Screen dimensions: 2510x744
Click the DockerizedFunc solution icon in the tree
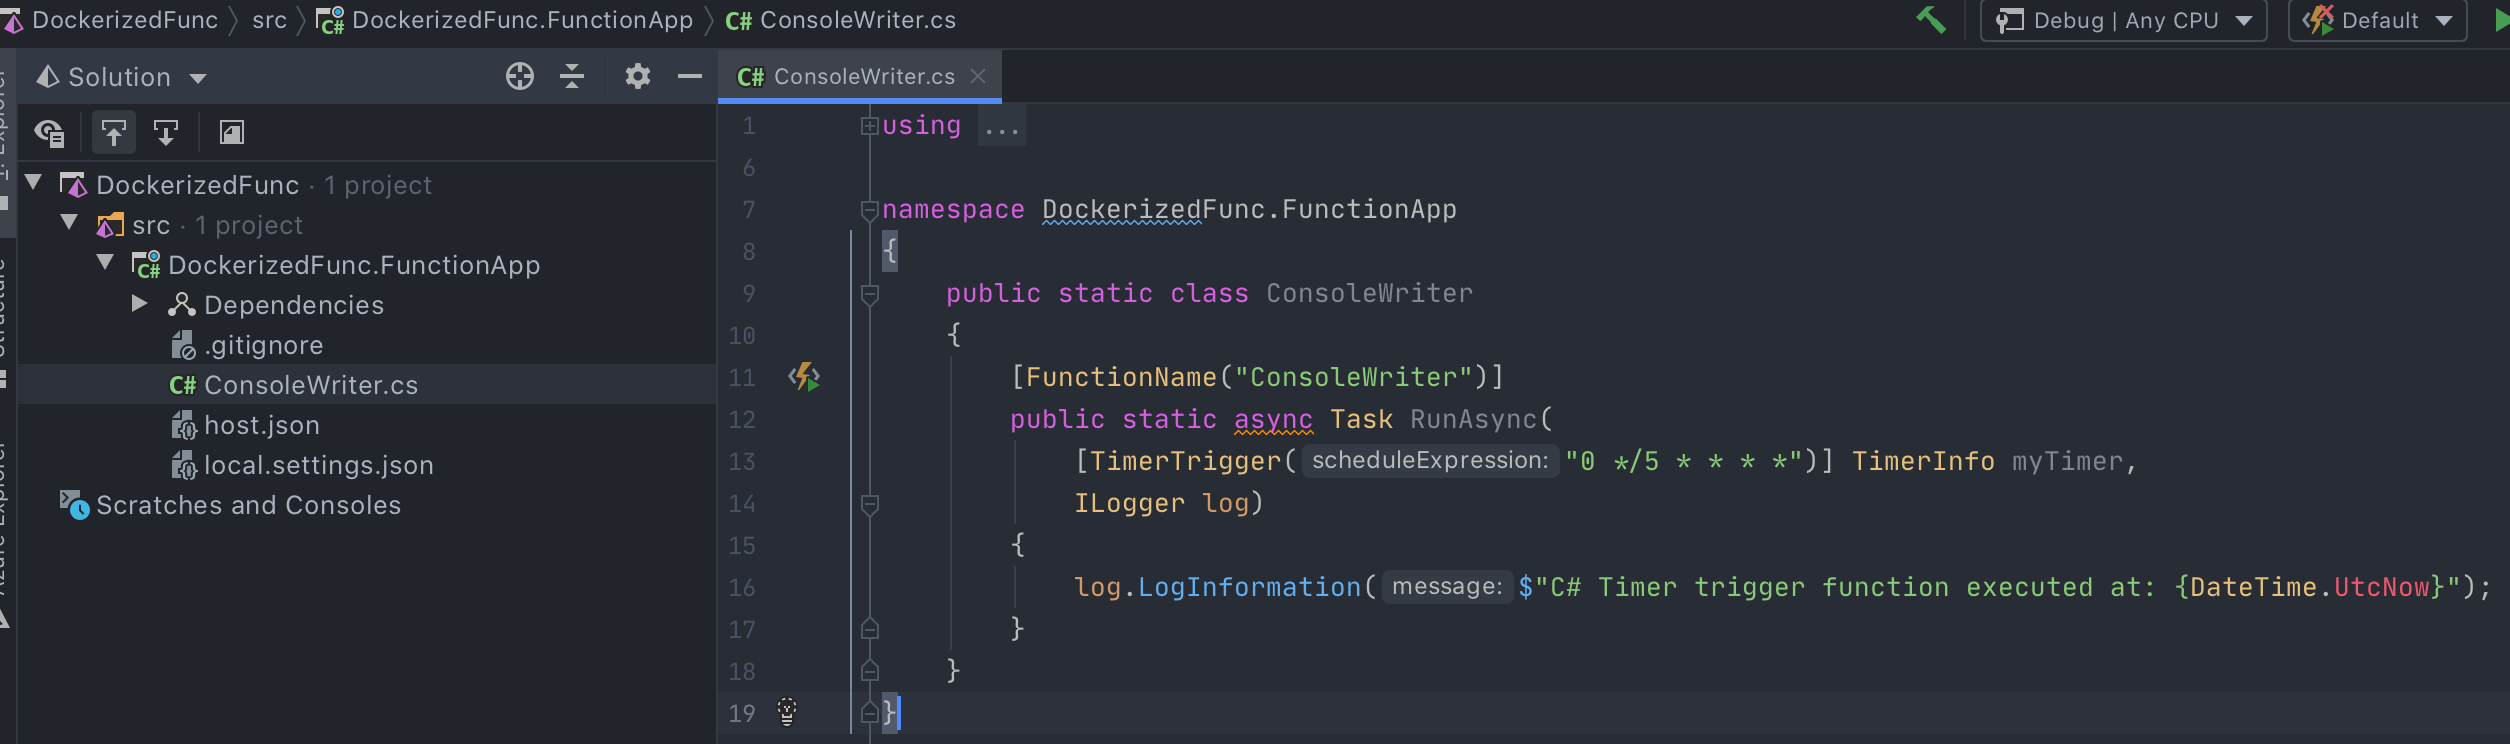pyautogui.click(x=73, y=185)
